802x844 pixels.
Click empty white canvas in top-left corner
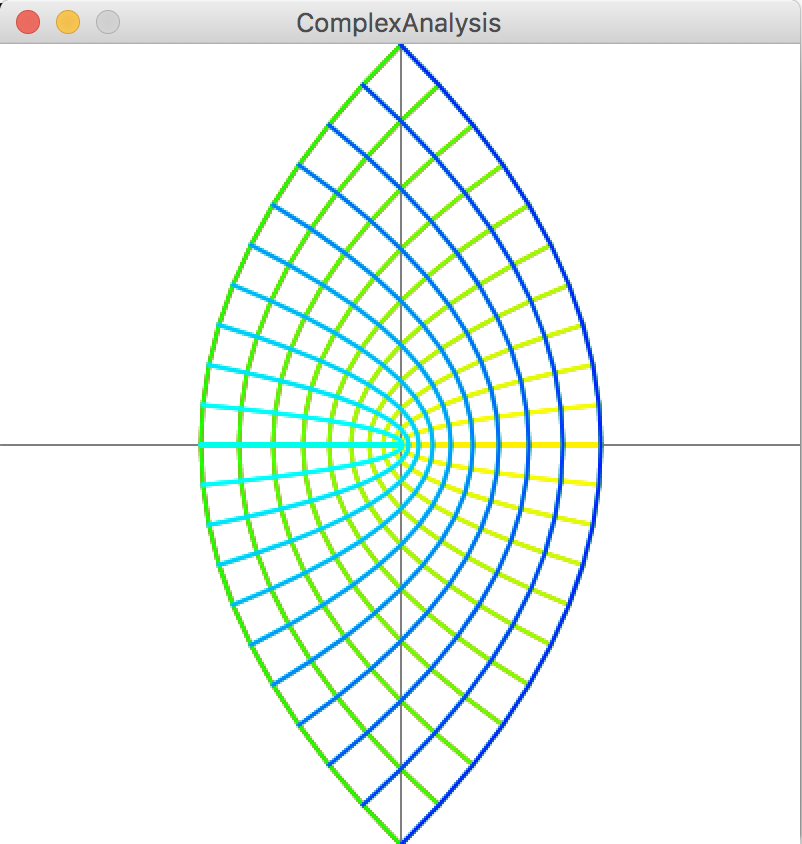click(80, 120)
